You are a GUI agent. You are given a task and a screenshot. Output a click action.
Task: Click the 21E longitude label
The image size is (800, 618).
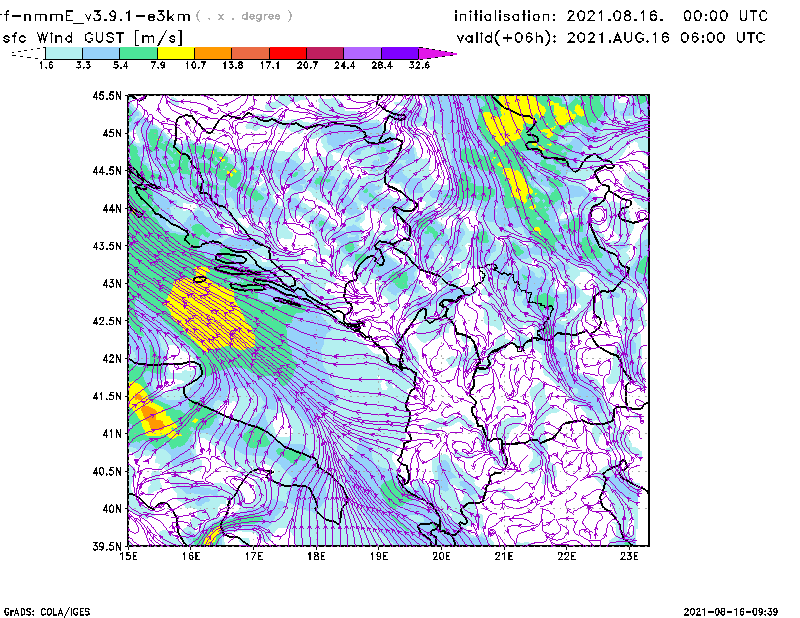pyautogui.click(x=504, y=556)
